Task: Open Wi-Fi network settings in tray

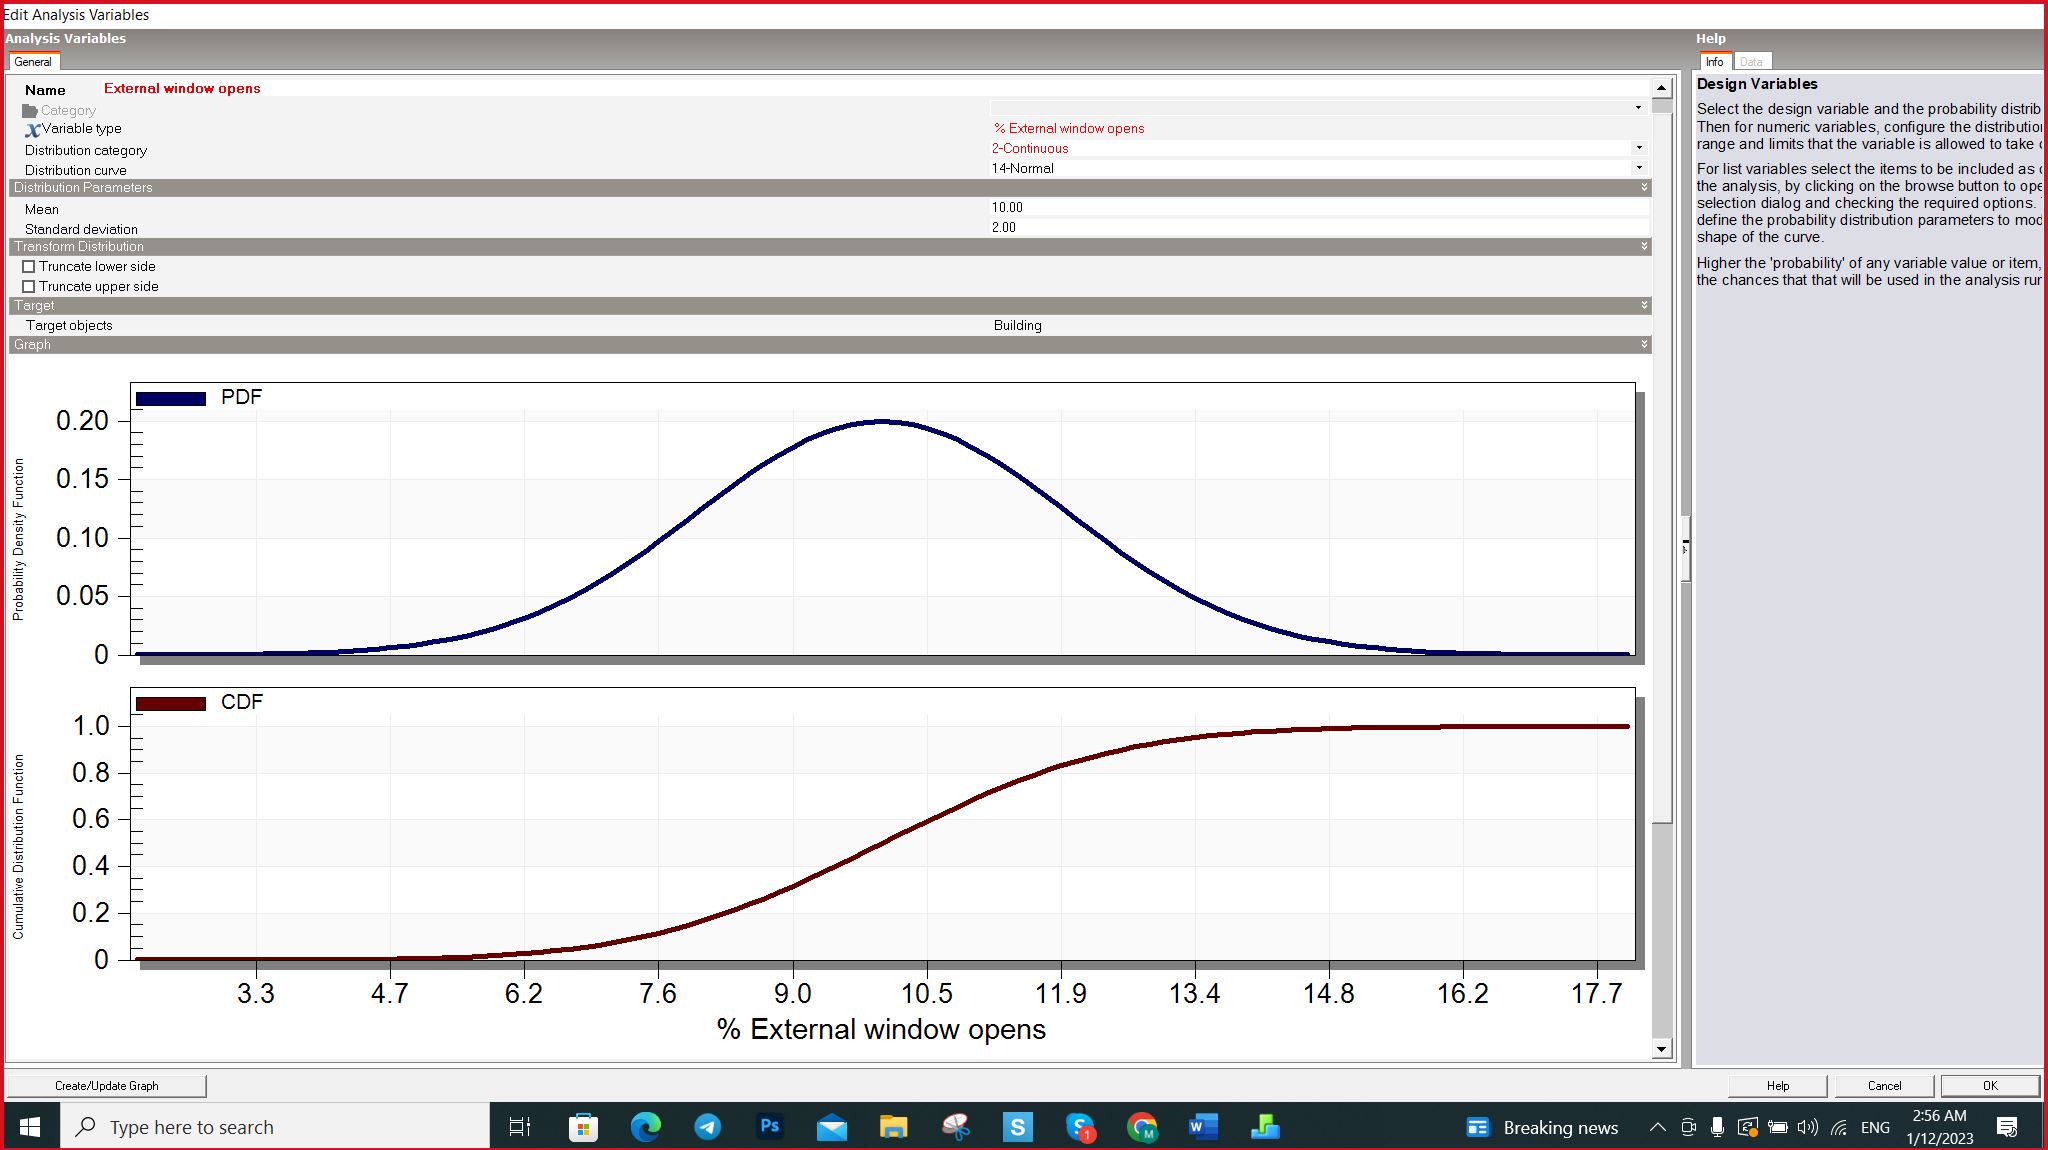Action: 1839,1127
